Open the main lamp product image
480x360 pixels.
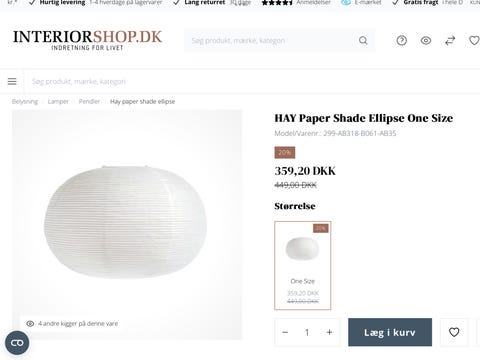[x=127, y=225]
